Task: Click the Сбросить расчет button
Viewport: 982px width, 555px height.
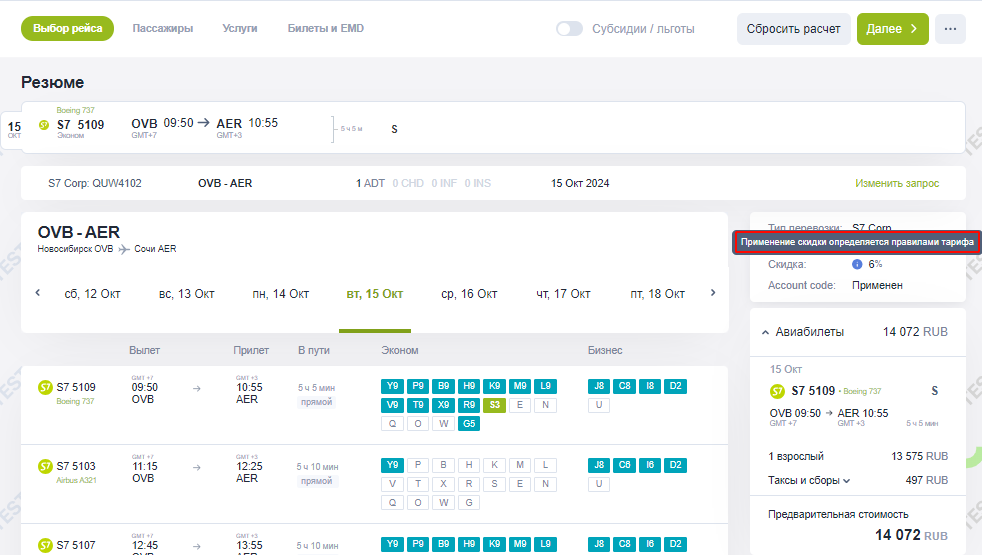Action: point(793,29)
